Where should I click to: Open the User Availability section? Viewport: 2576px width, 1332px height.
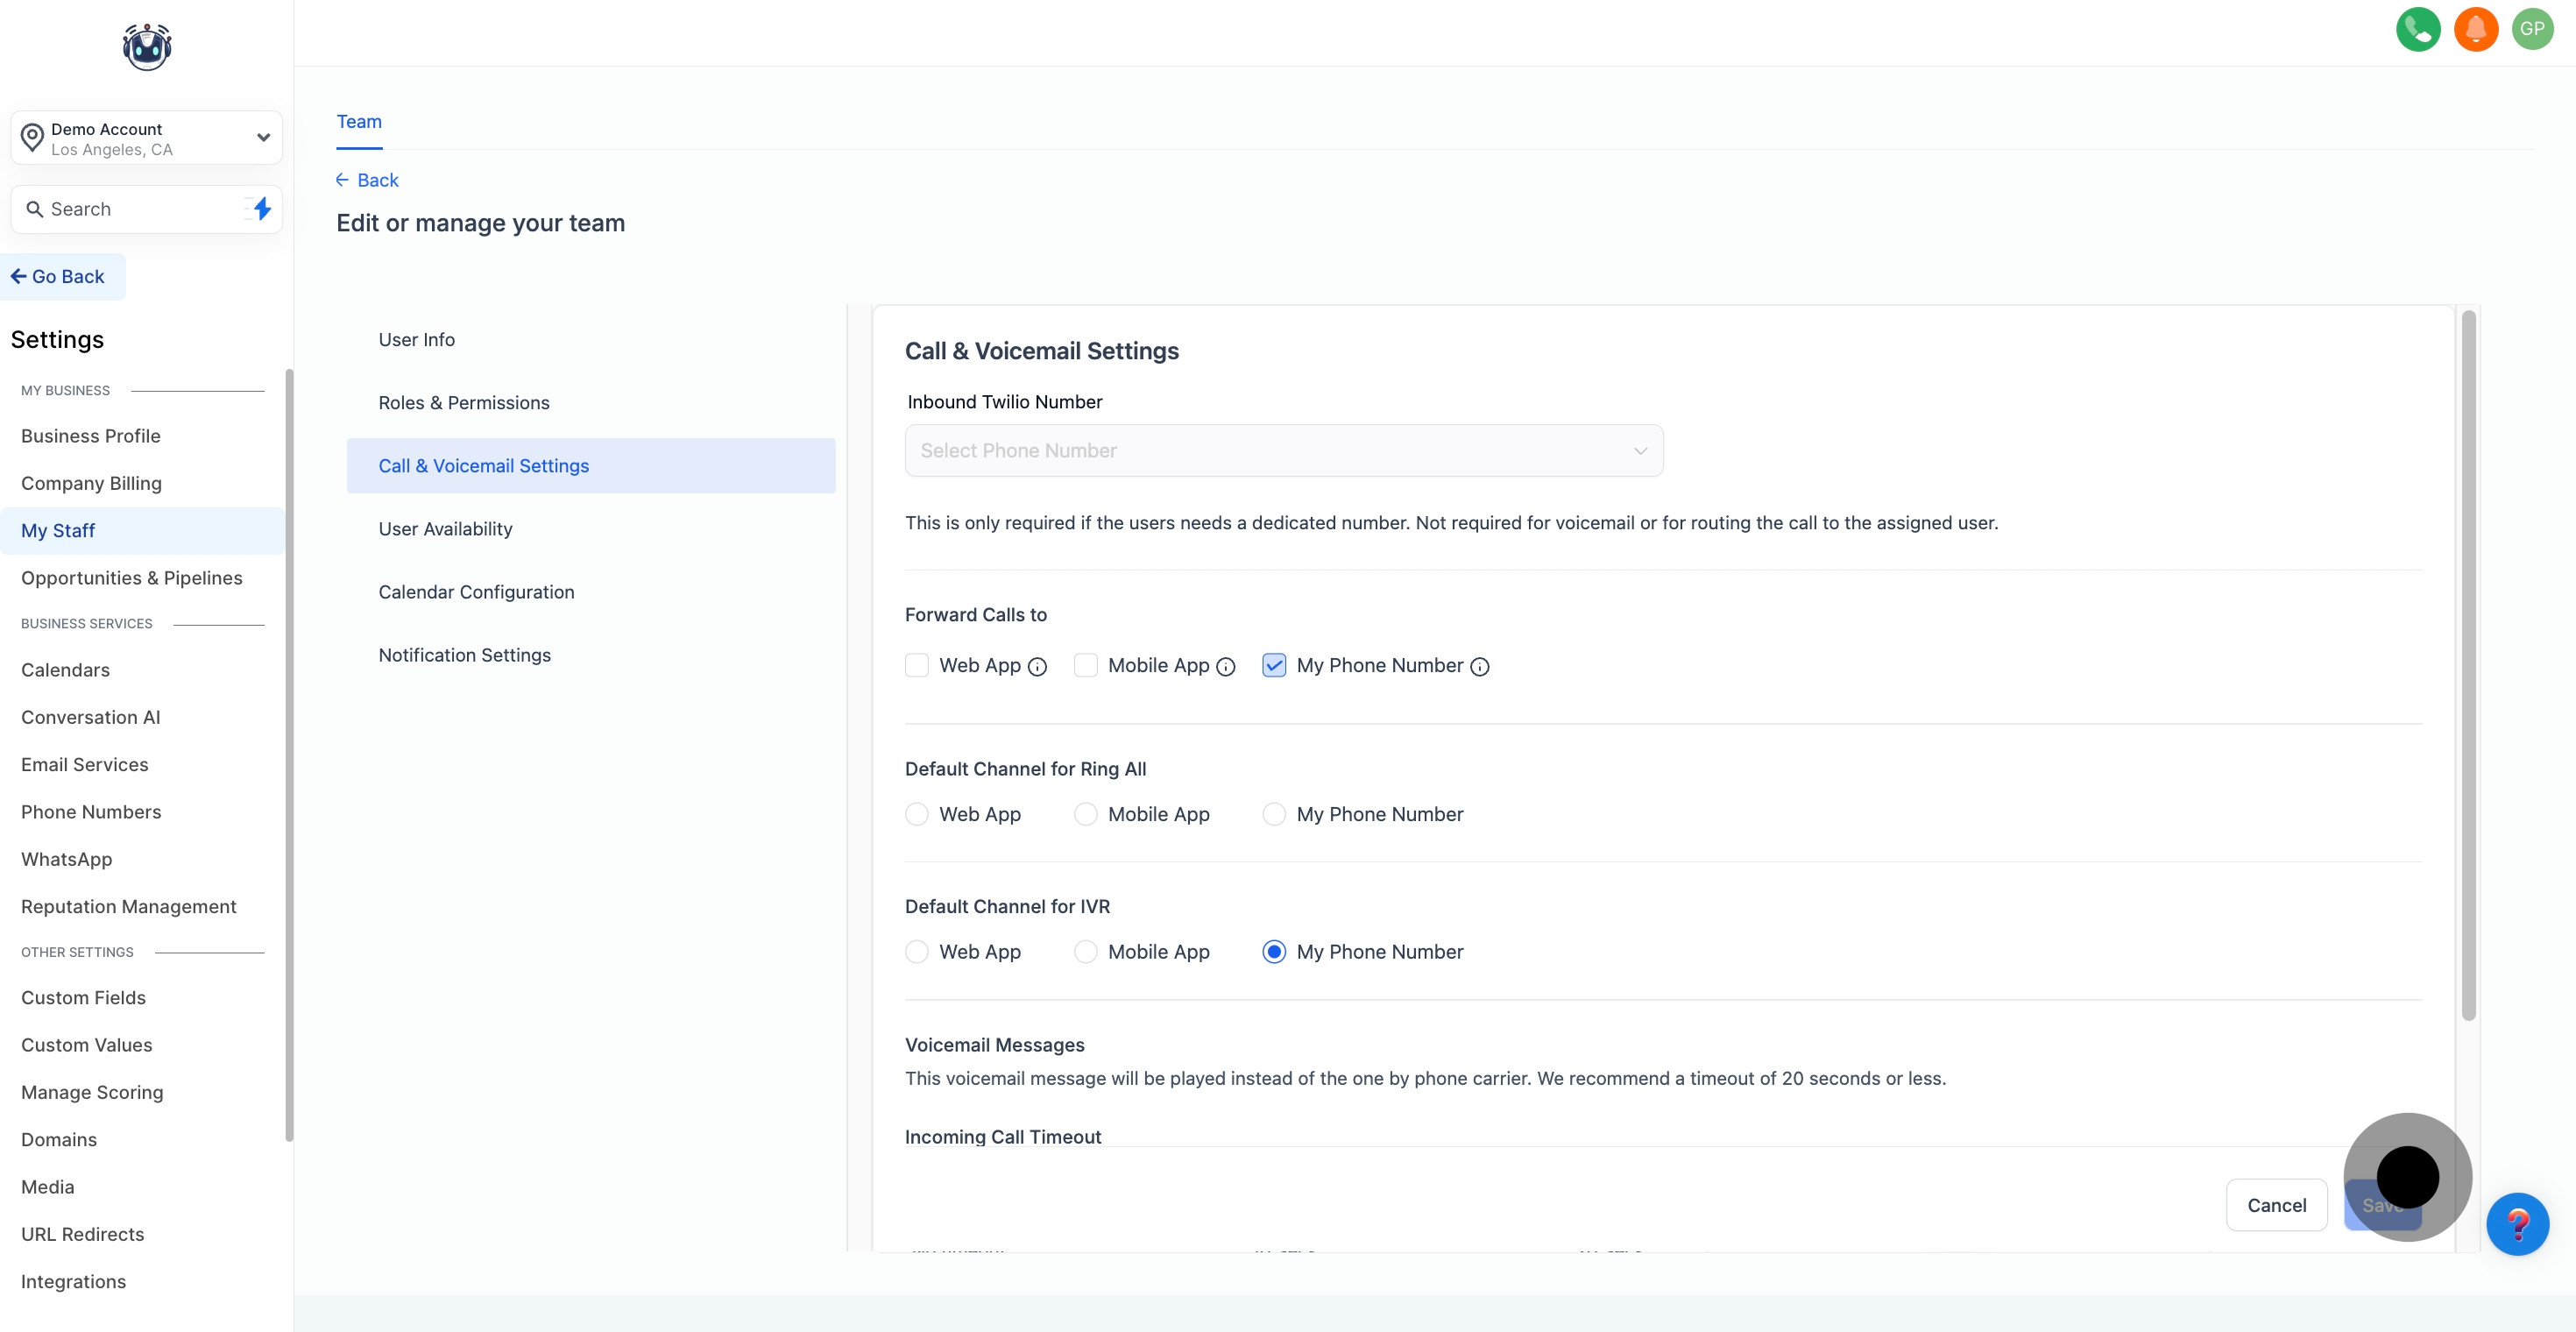445,529
